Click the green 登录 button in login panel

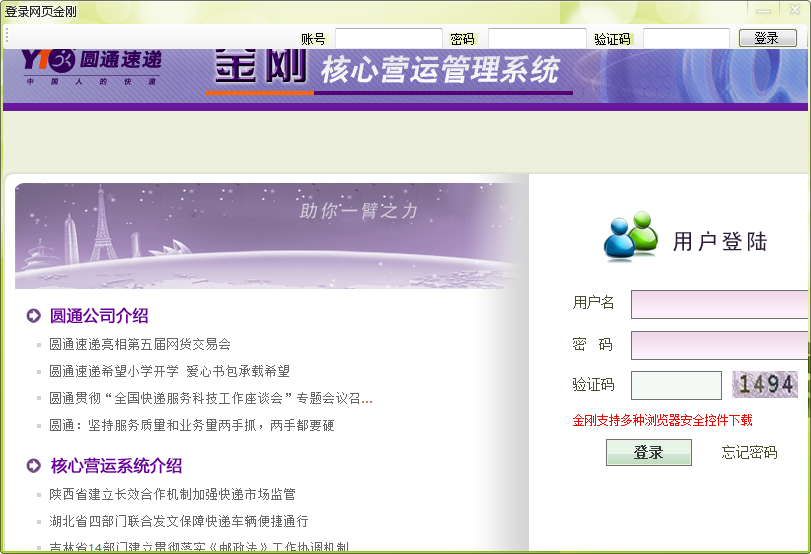[649, 453]
